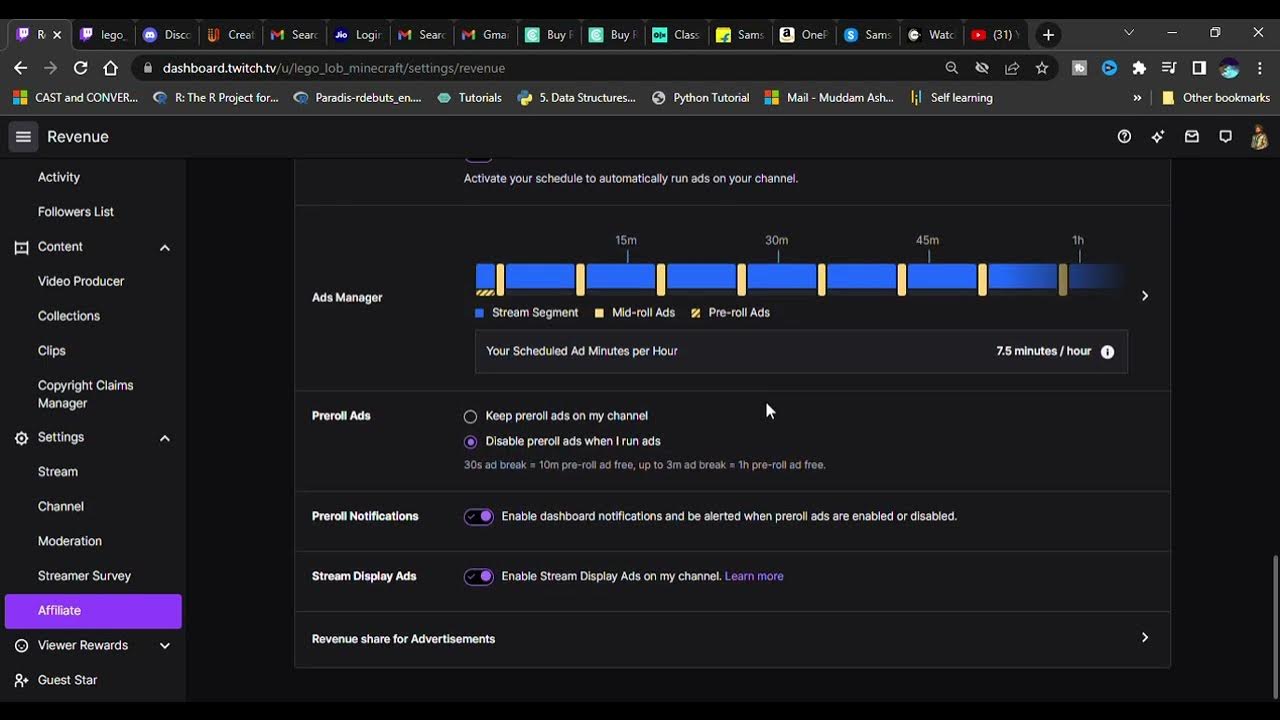Select the Affiliate sidebar item

(93, 611)
